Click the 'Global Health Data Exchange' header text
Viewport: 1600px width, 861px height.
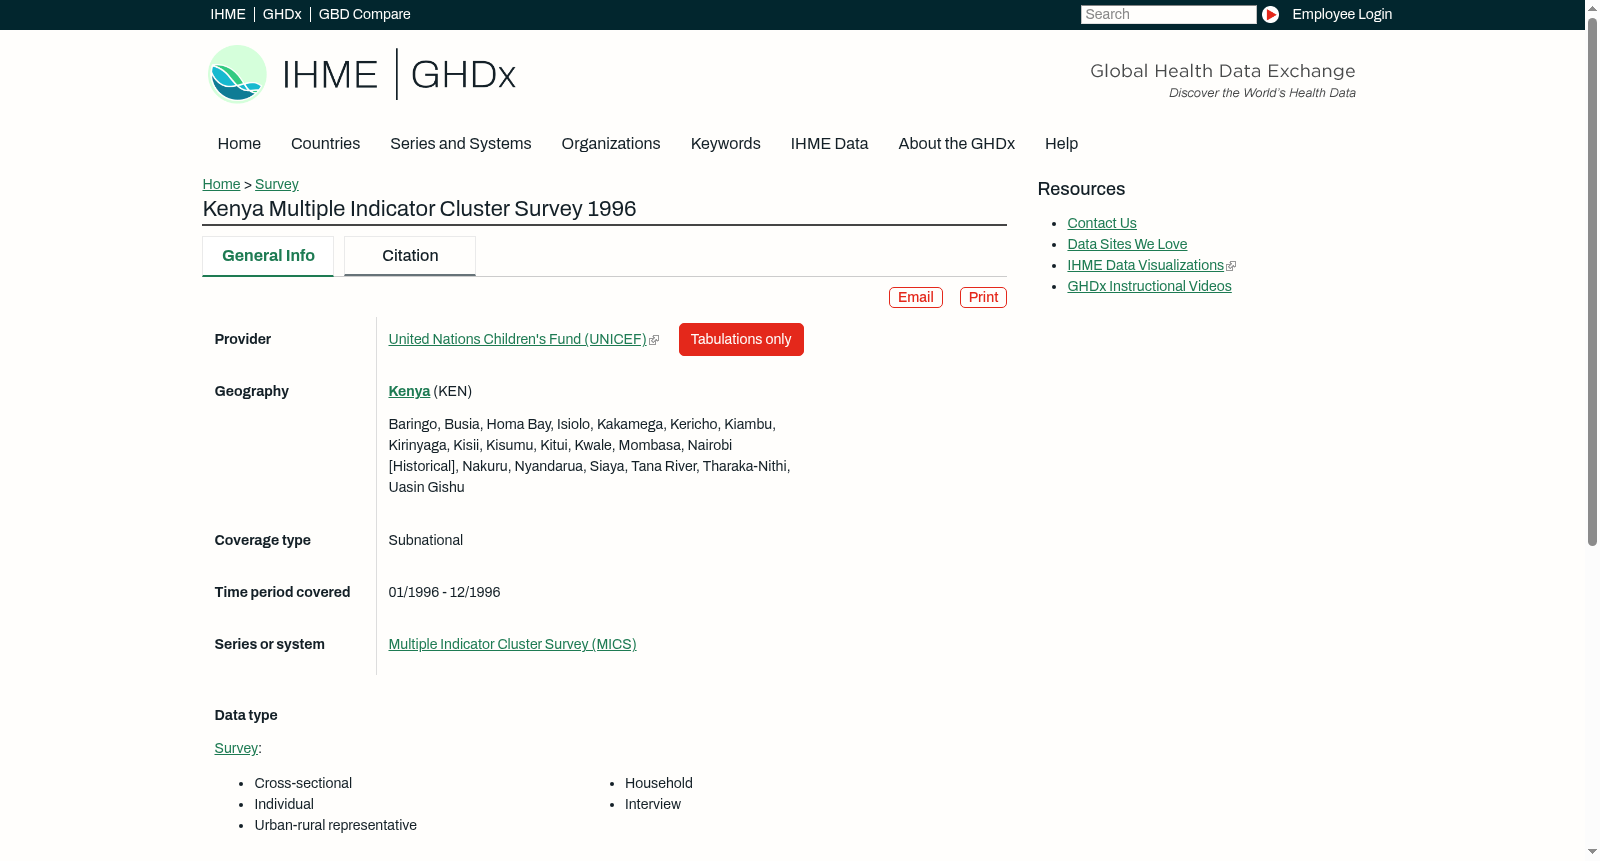pyautogui.click(x=1222, y=71)
